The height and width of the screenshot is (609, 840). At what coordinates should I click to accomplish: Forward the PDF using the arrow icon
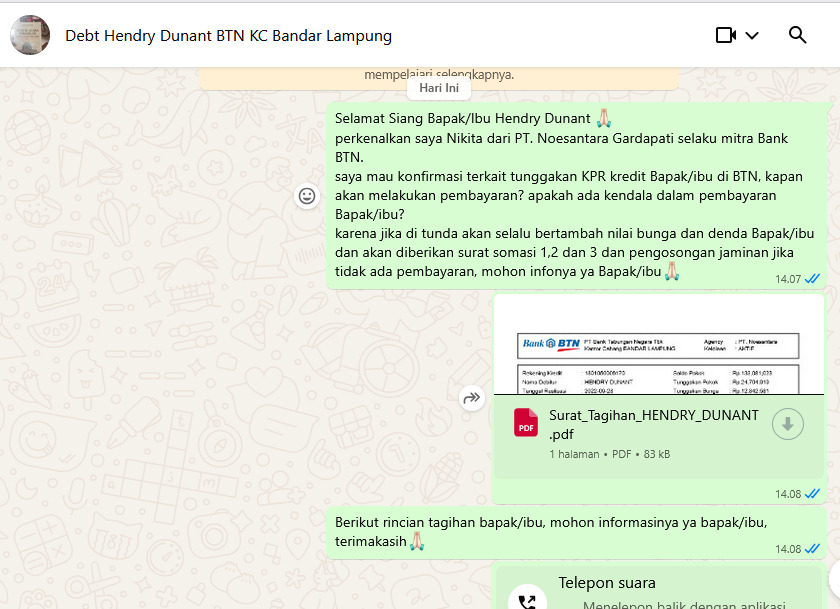tap(471, 399)
